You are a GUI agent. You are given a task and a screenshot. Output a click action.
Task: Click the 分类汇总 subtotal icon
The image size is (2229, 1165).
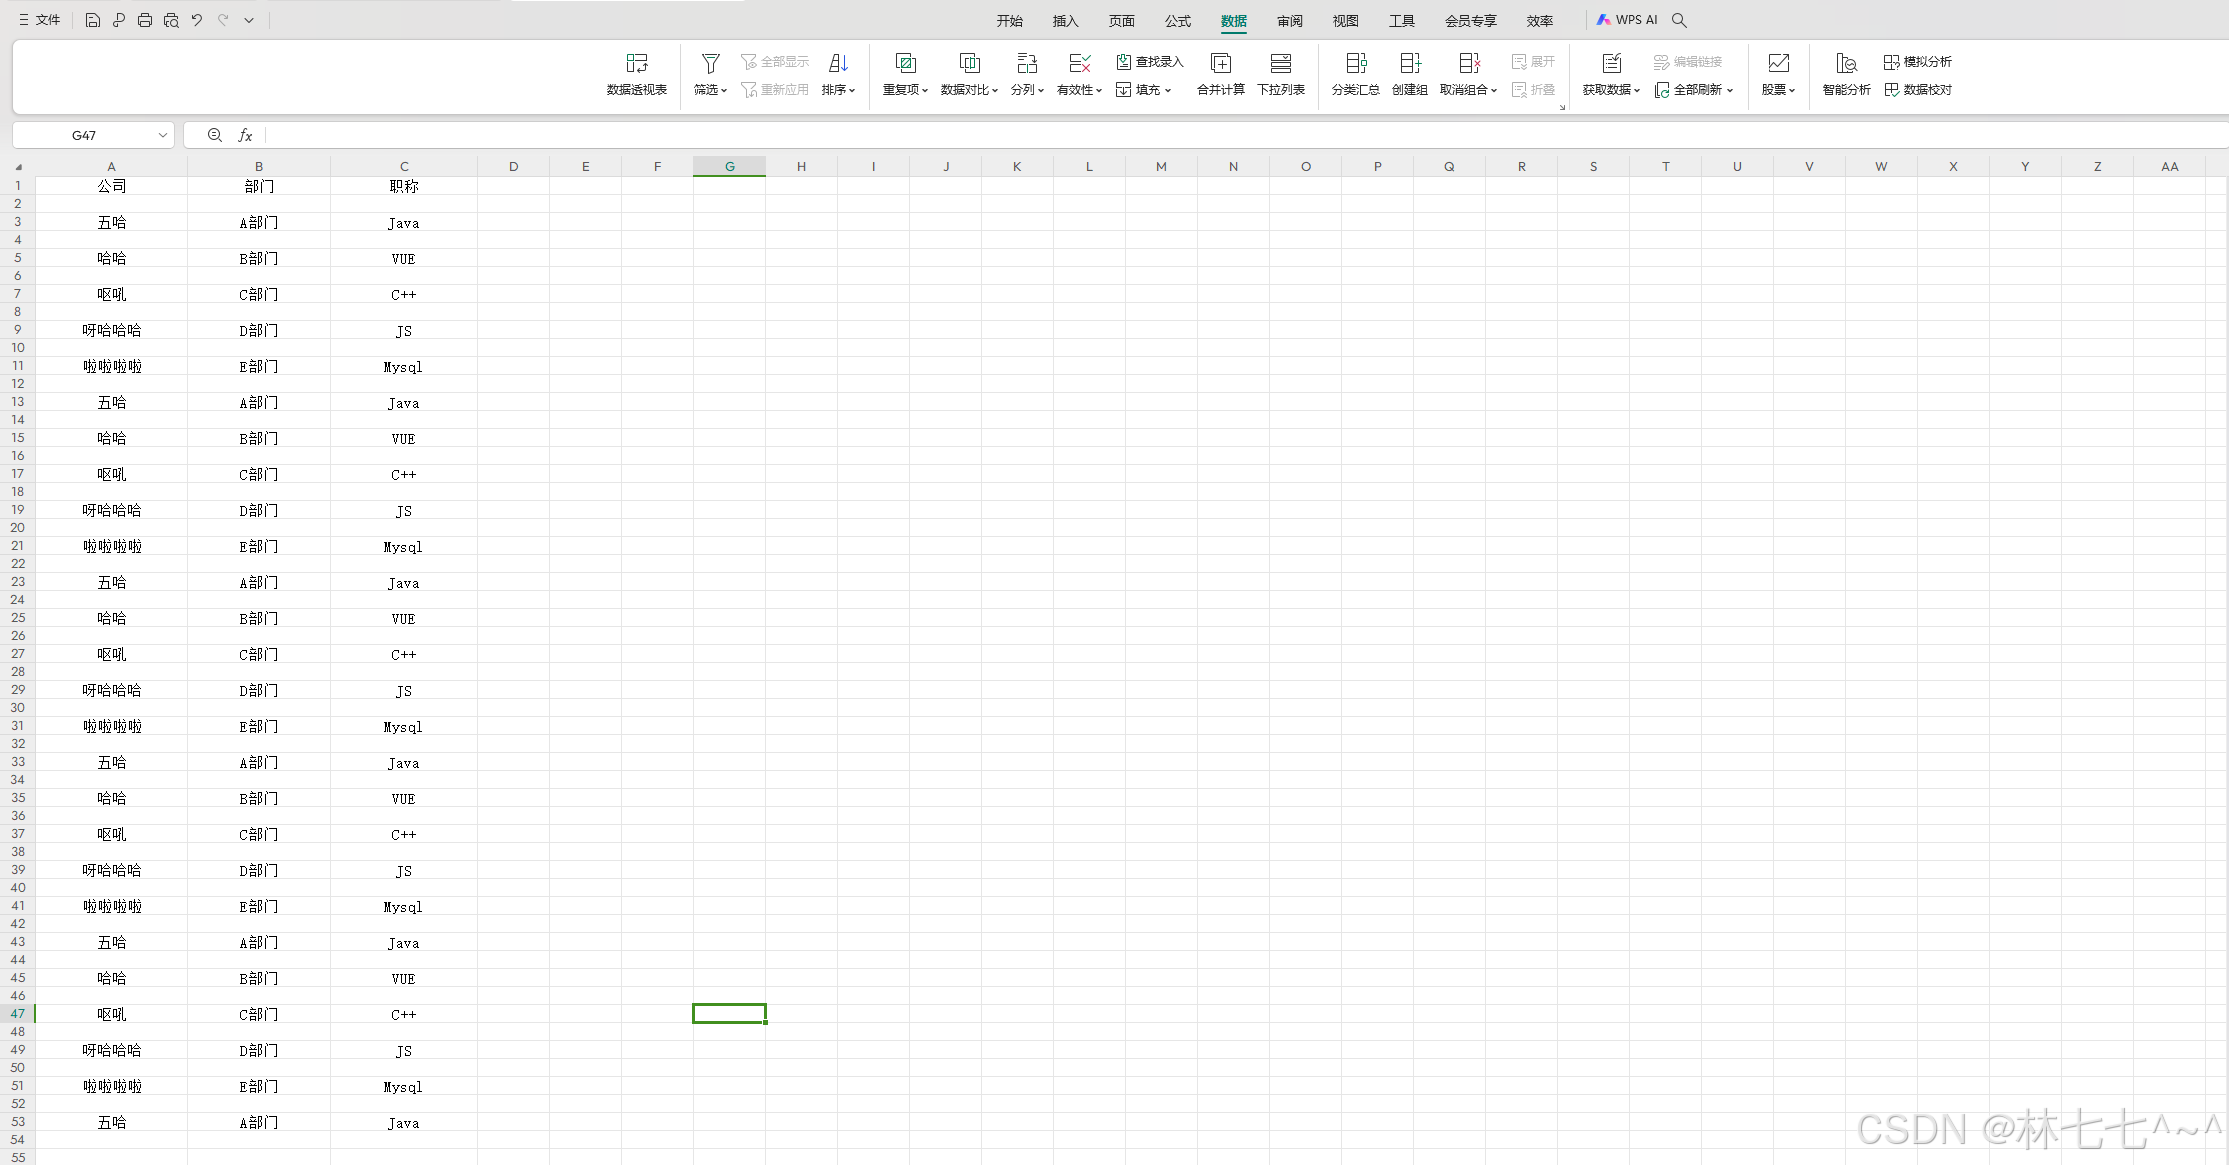tap(1355, 64)
